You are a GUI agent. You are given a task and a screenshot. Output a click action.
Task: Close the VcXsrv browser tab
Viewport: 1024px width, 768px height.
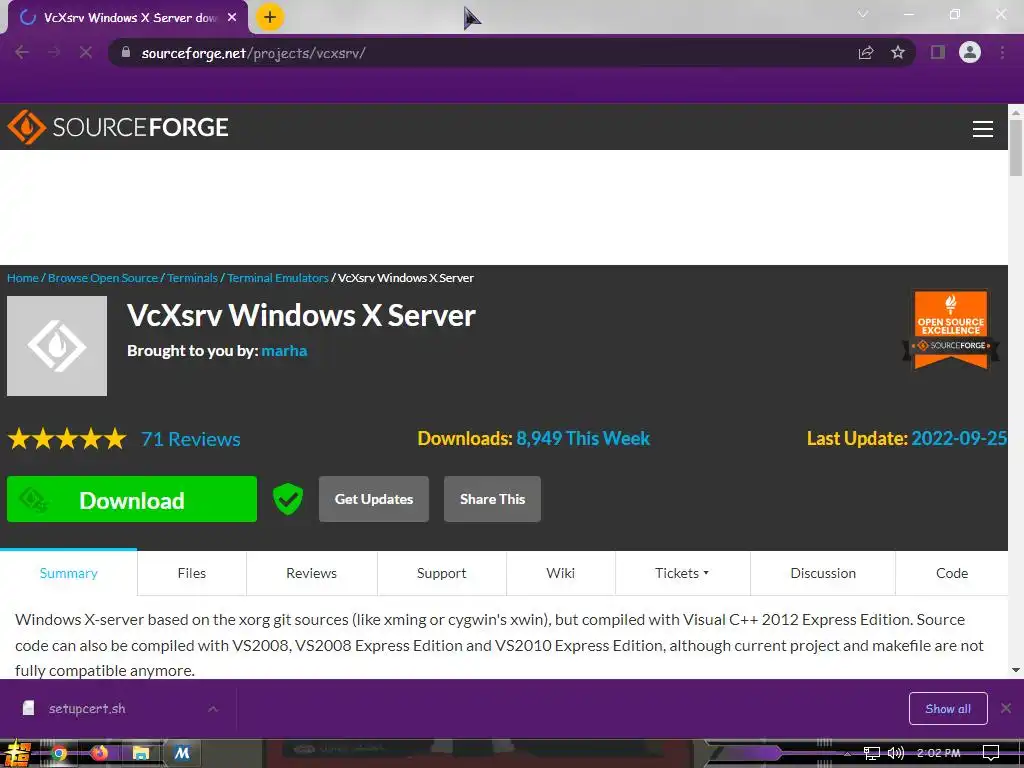tap(232, 18)
